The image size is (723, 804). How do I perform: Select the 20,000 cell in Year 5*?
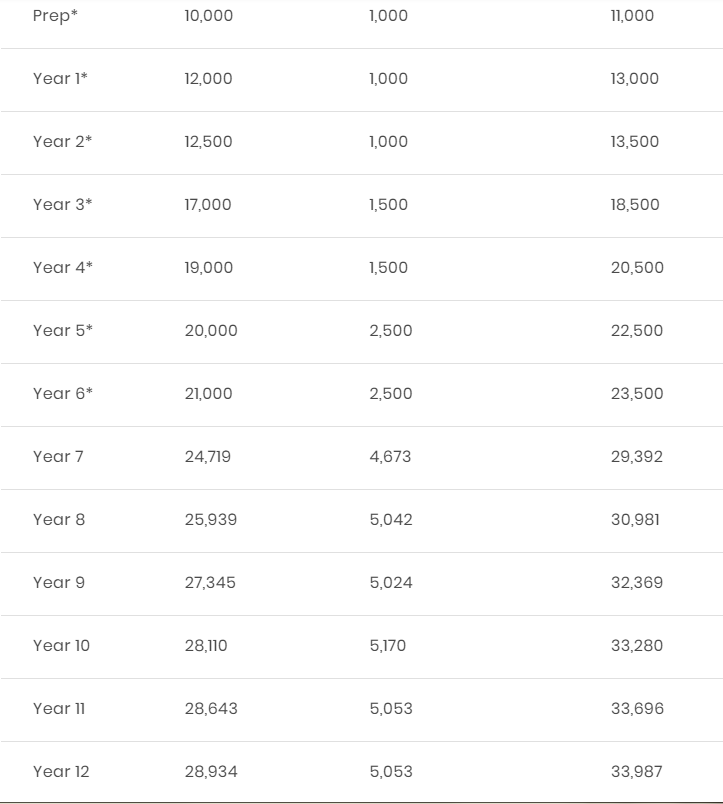(211, 331)
